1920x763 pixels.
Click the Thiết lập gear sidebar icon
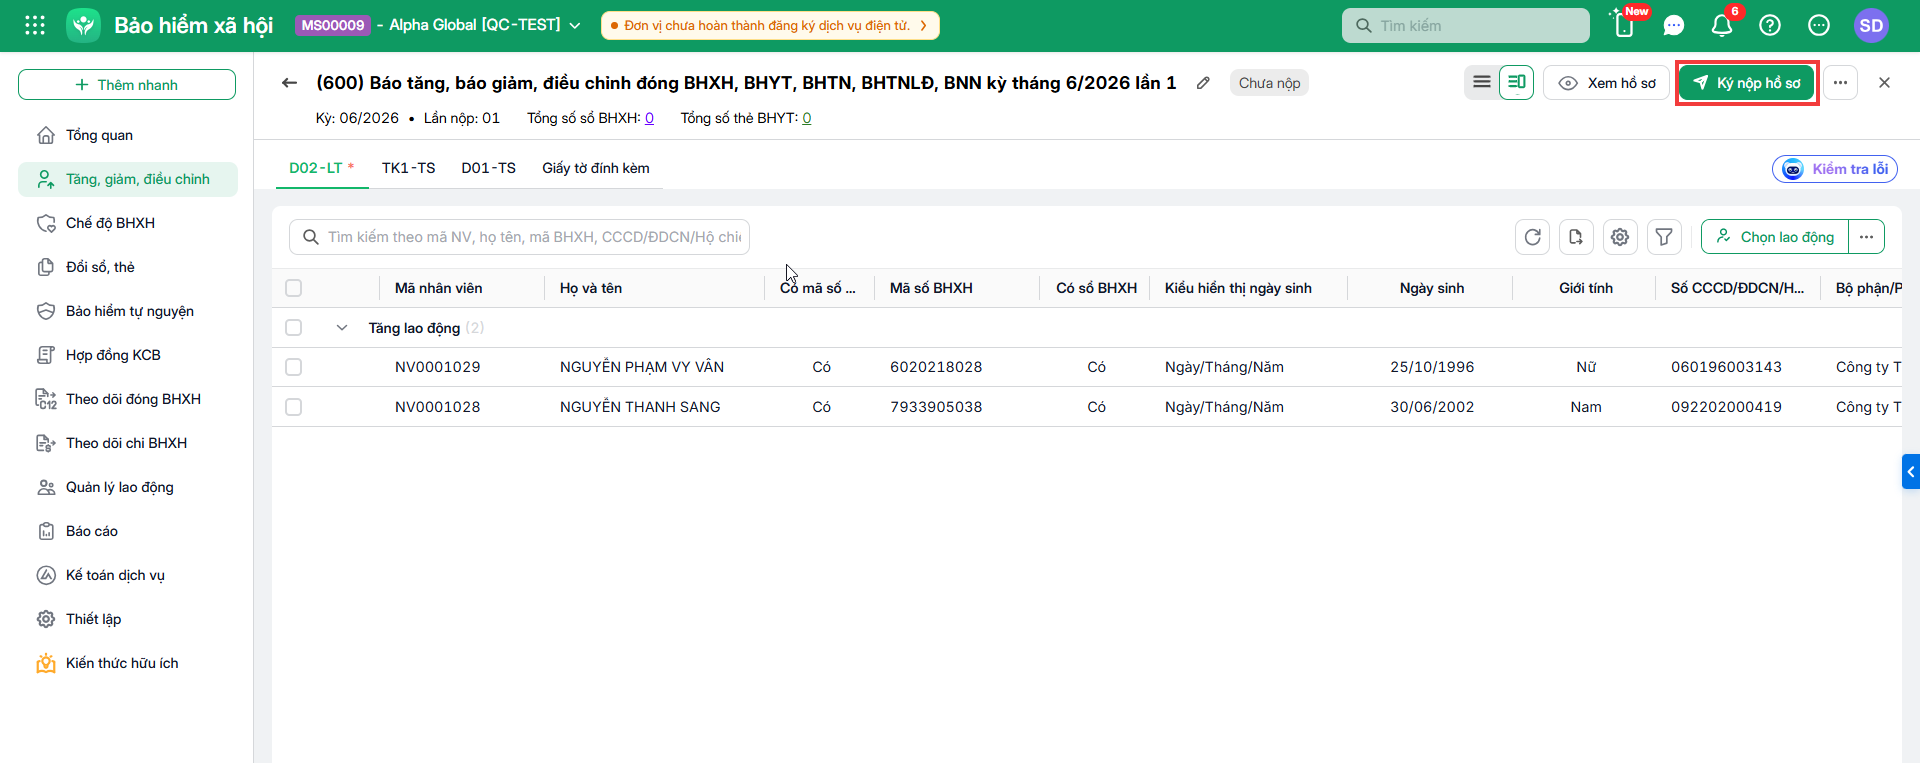tap(46, 619)
